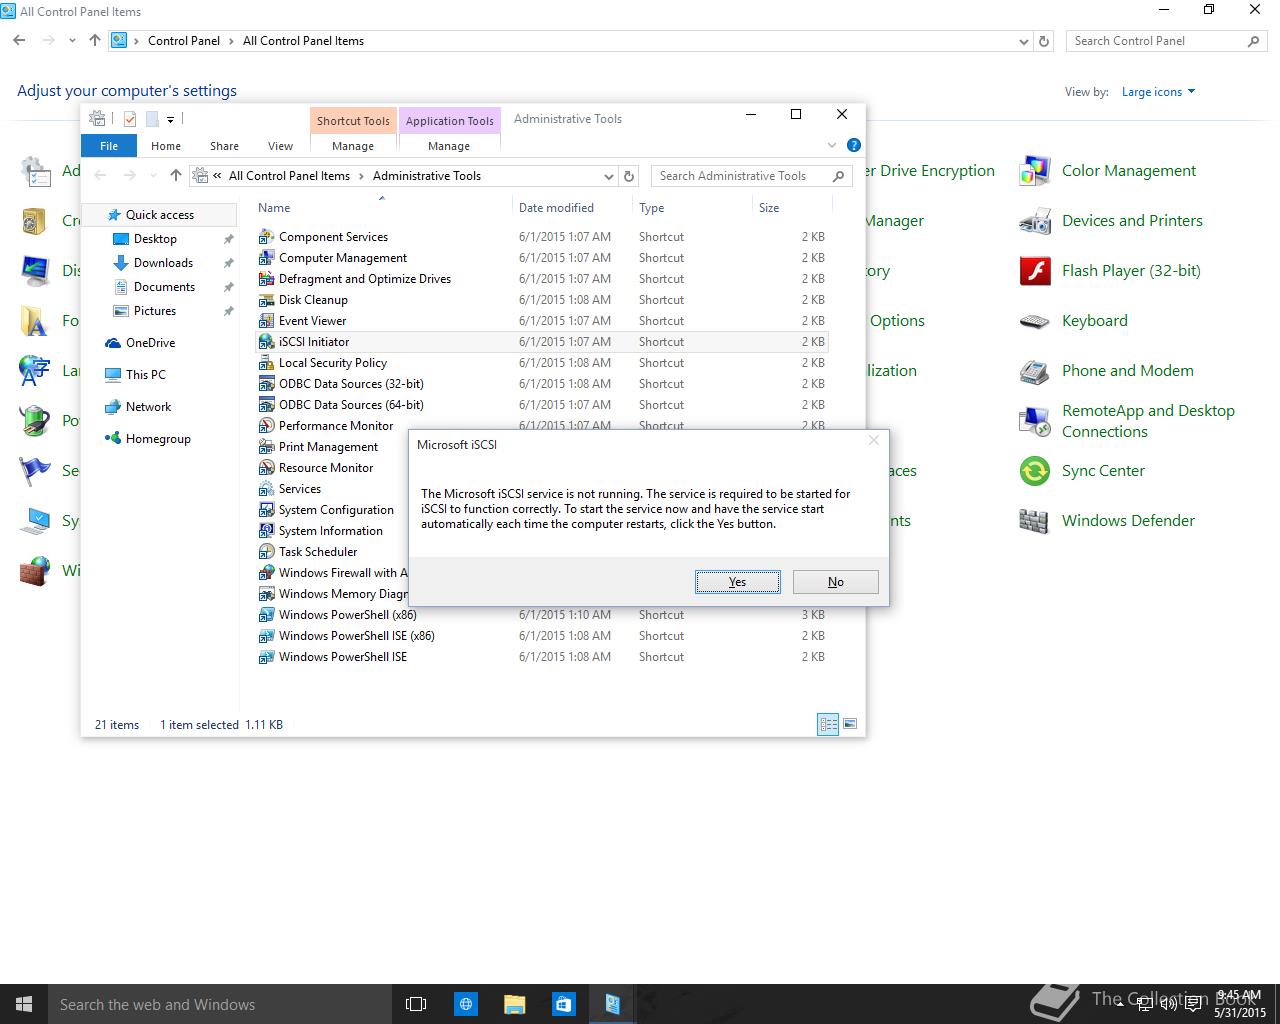Click the ODBC Data Sources (32-bit) icon
The height and width of the screenshot is (1024, 1280).
[266, 384]
